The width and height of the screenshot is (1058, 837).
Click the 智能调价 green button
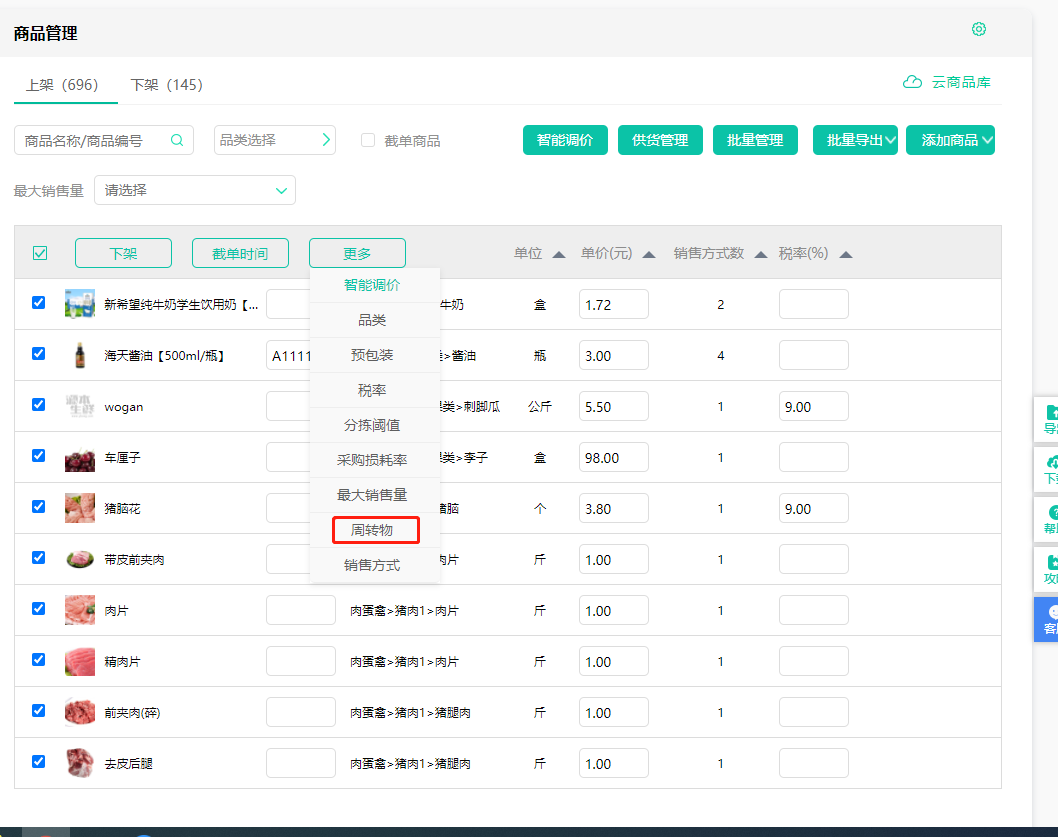click(565, 140)
